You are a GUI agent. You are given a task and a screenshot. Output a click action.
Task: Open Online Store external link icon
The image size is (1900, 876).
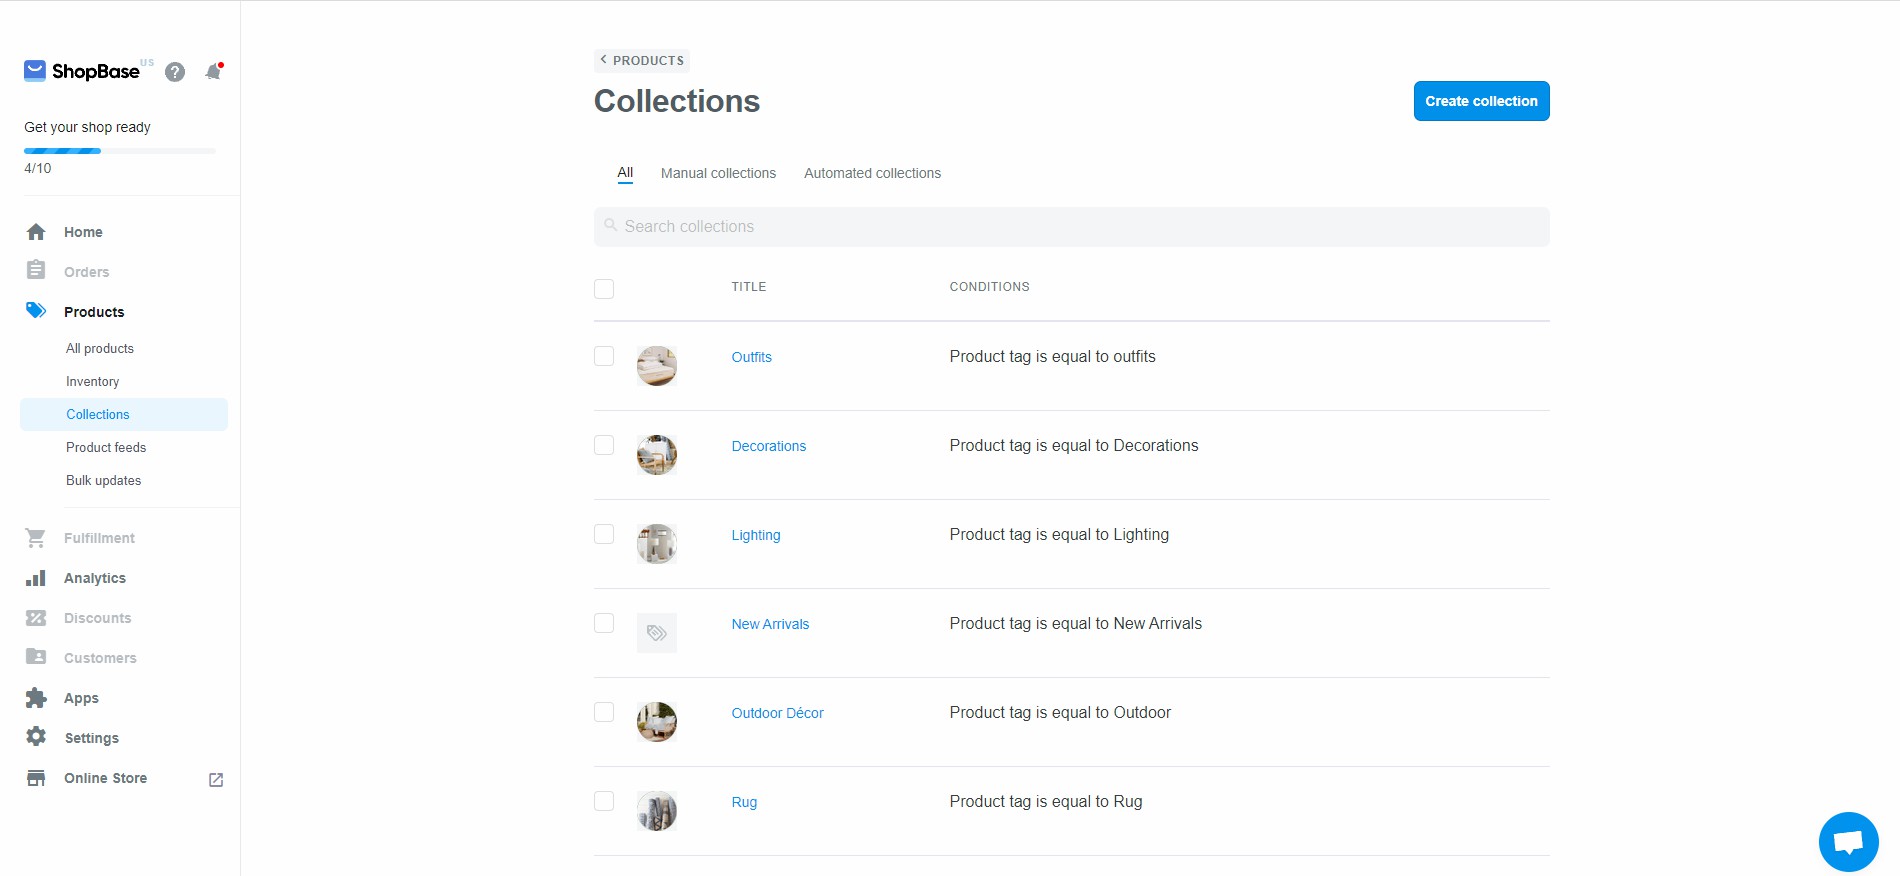coord(216,779)
